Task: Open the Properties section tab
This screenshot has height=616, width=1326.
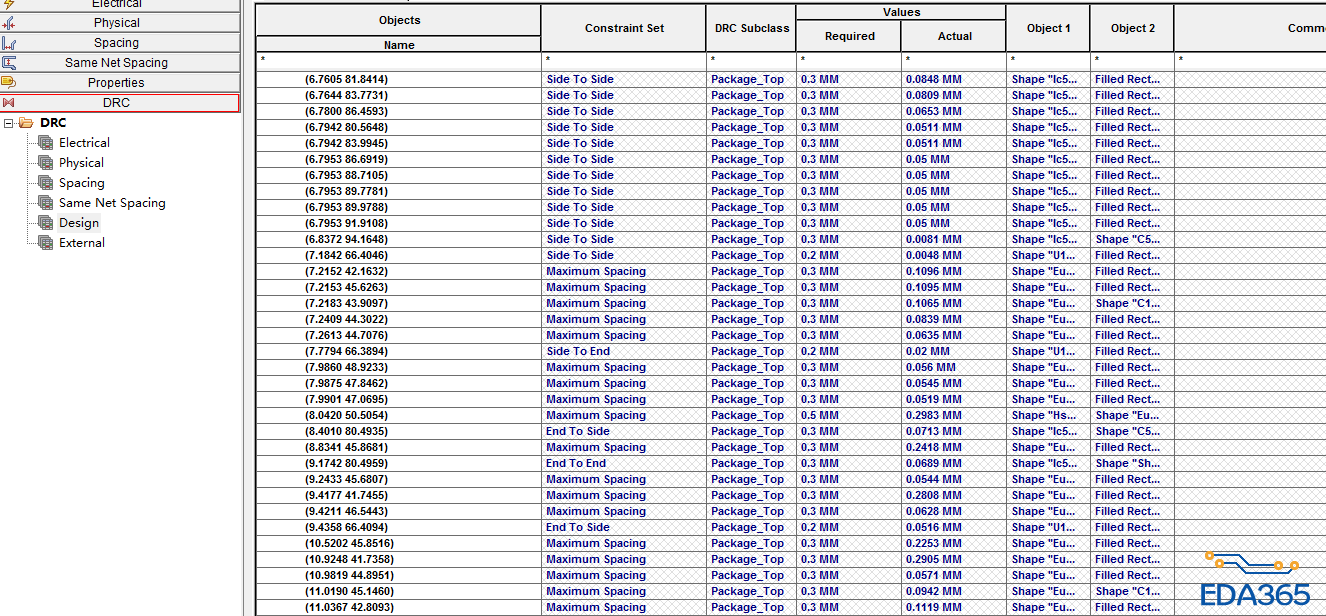Action: tap(120, 82)
